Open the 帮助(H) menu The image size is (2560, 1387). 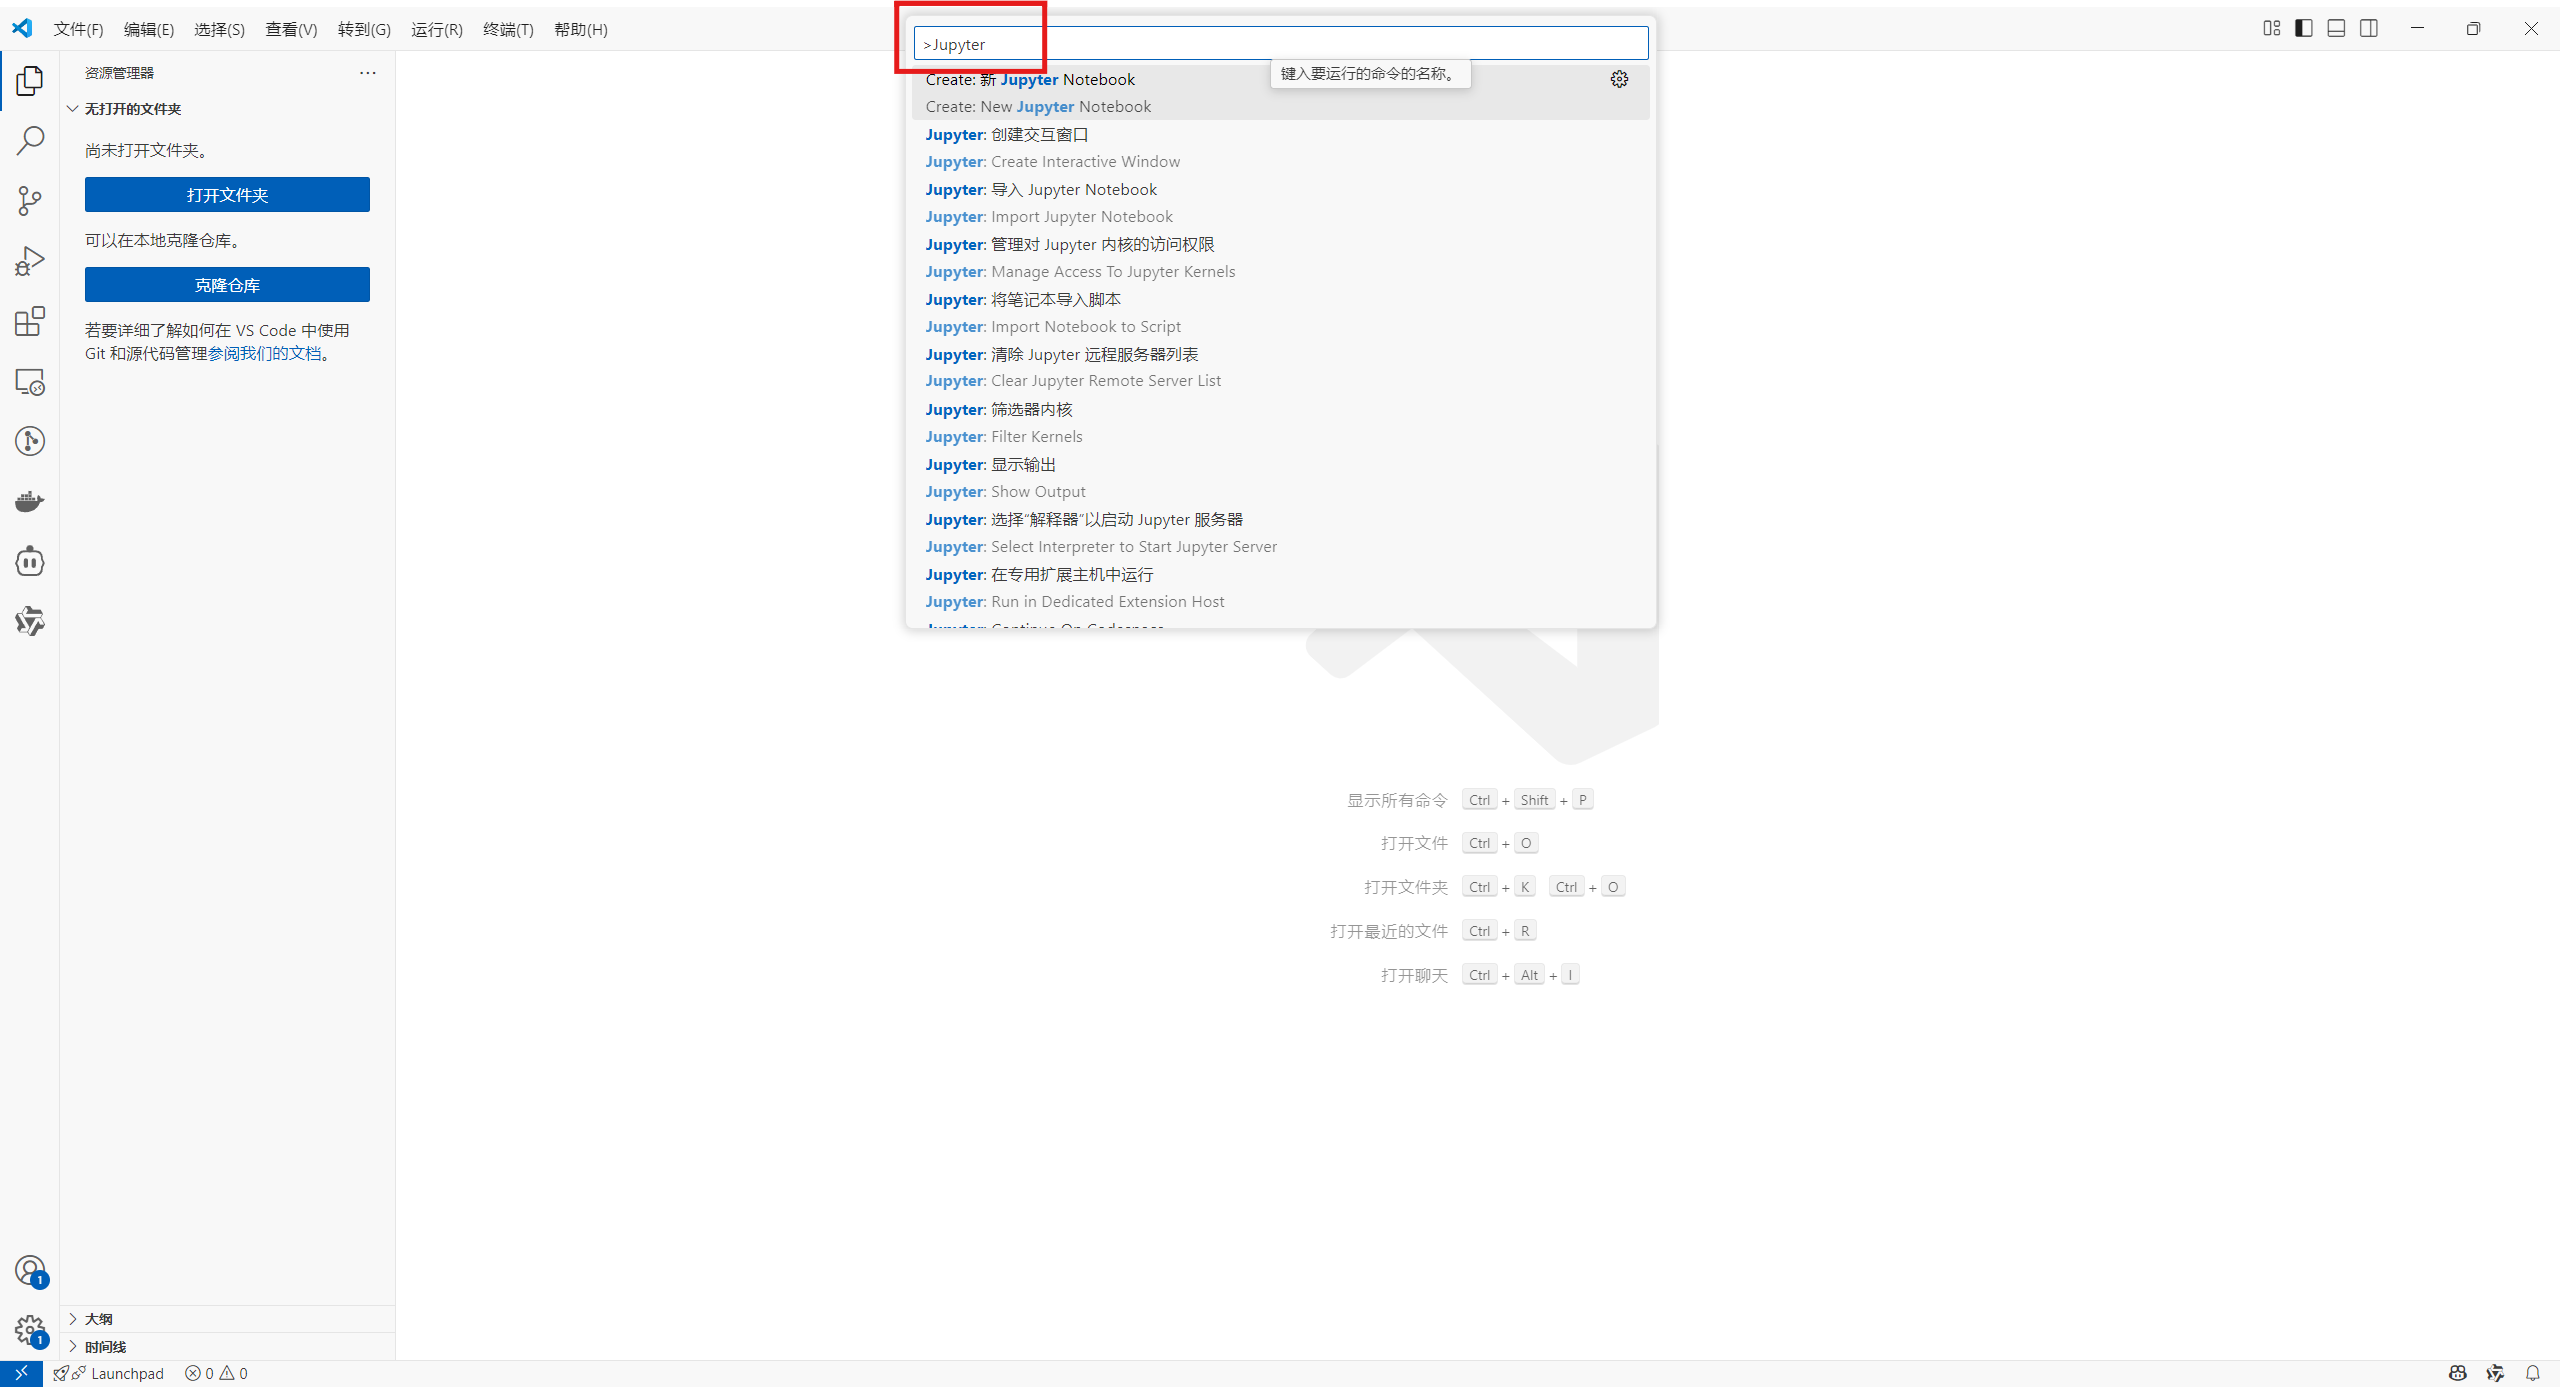pyautogui.click(x=581, y=29)
